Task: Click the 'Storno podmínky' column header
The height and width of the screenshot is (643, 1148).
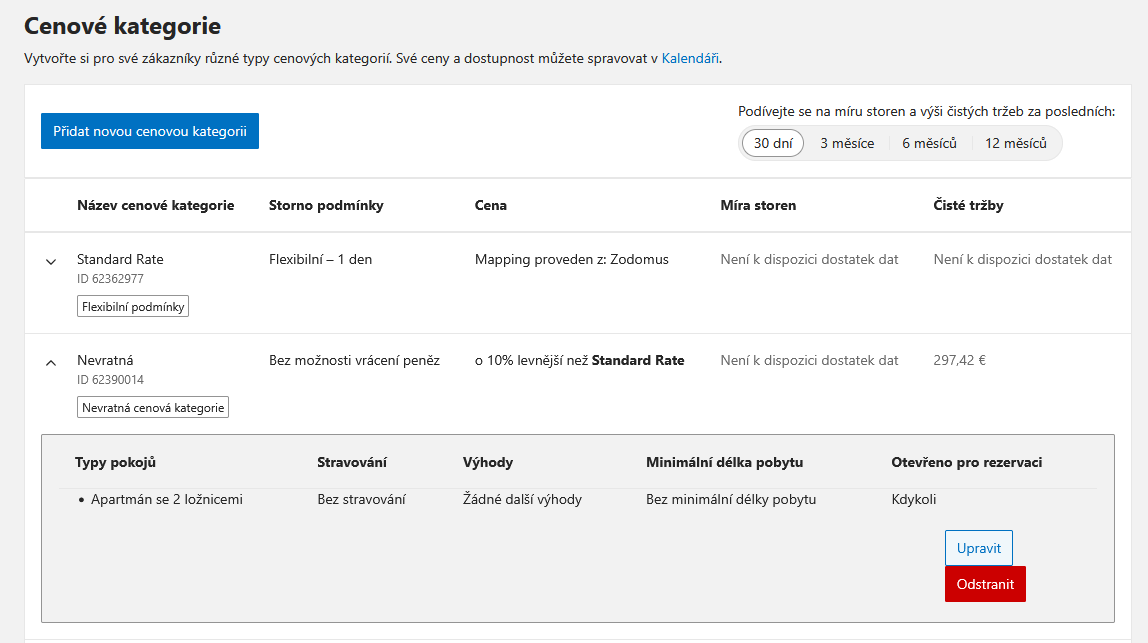Action: point(326,205)
